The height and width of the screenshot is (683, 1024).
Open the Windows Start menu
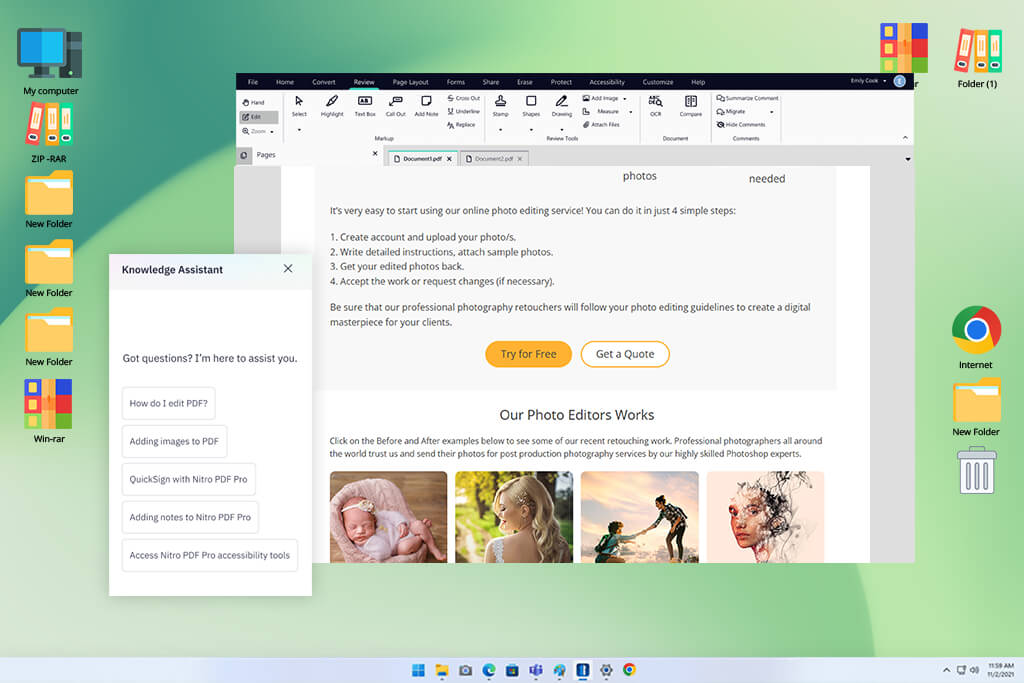click(x=418, y=670)
